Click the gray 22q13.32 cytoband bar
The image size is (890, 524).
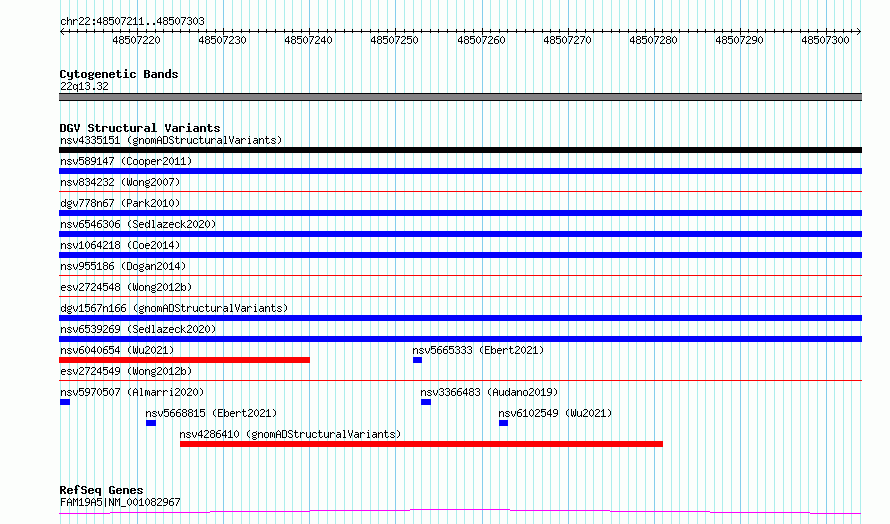(x=460, y=97)
